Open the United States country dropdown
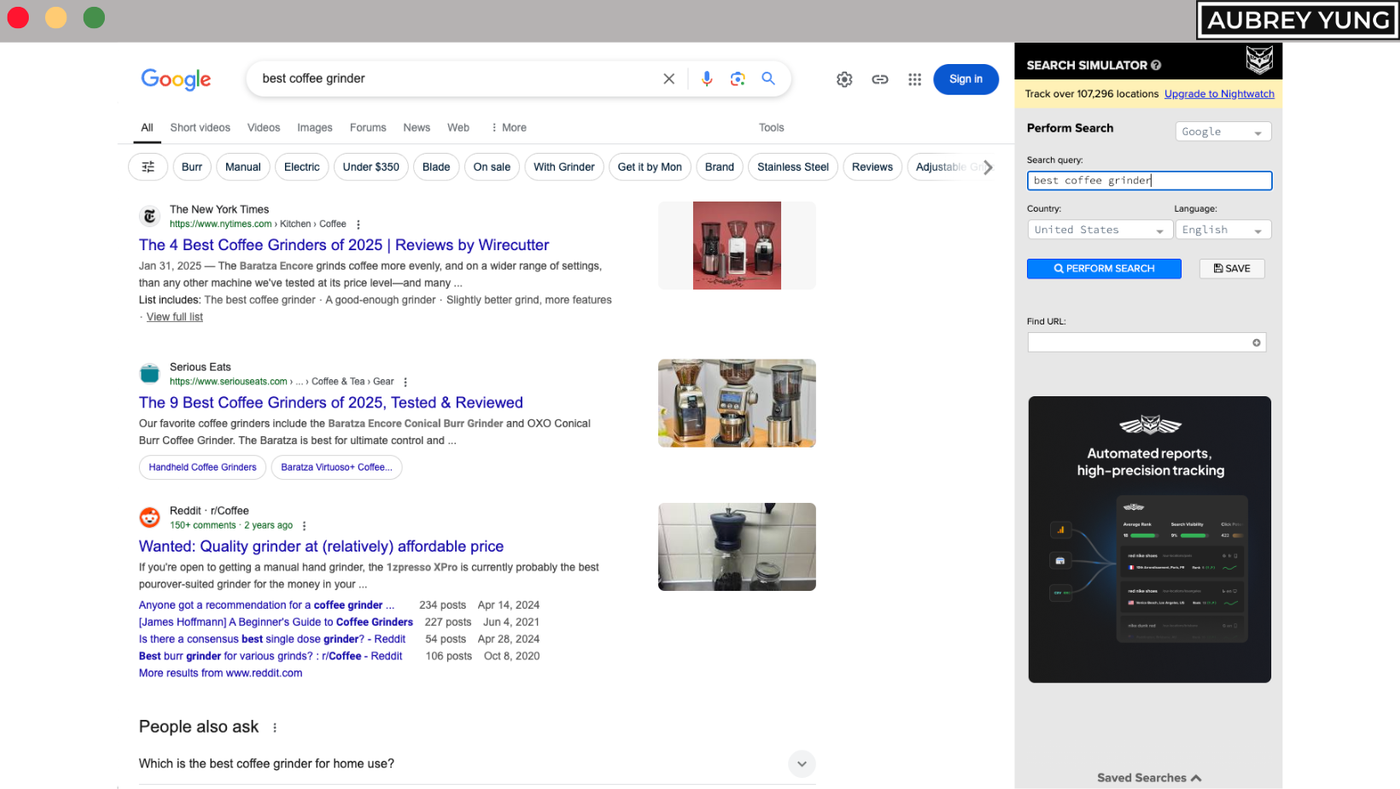Viewport: 1400px width, 789px height. click(1100, 229)
